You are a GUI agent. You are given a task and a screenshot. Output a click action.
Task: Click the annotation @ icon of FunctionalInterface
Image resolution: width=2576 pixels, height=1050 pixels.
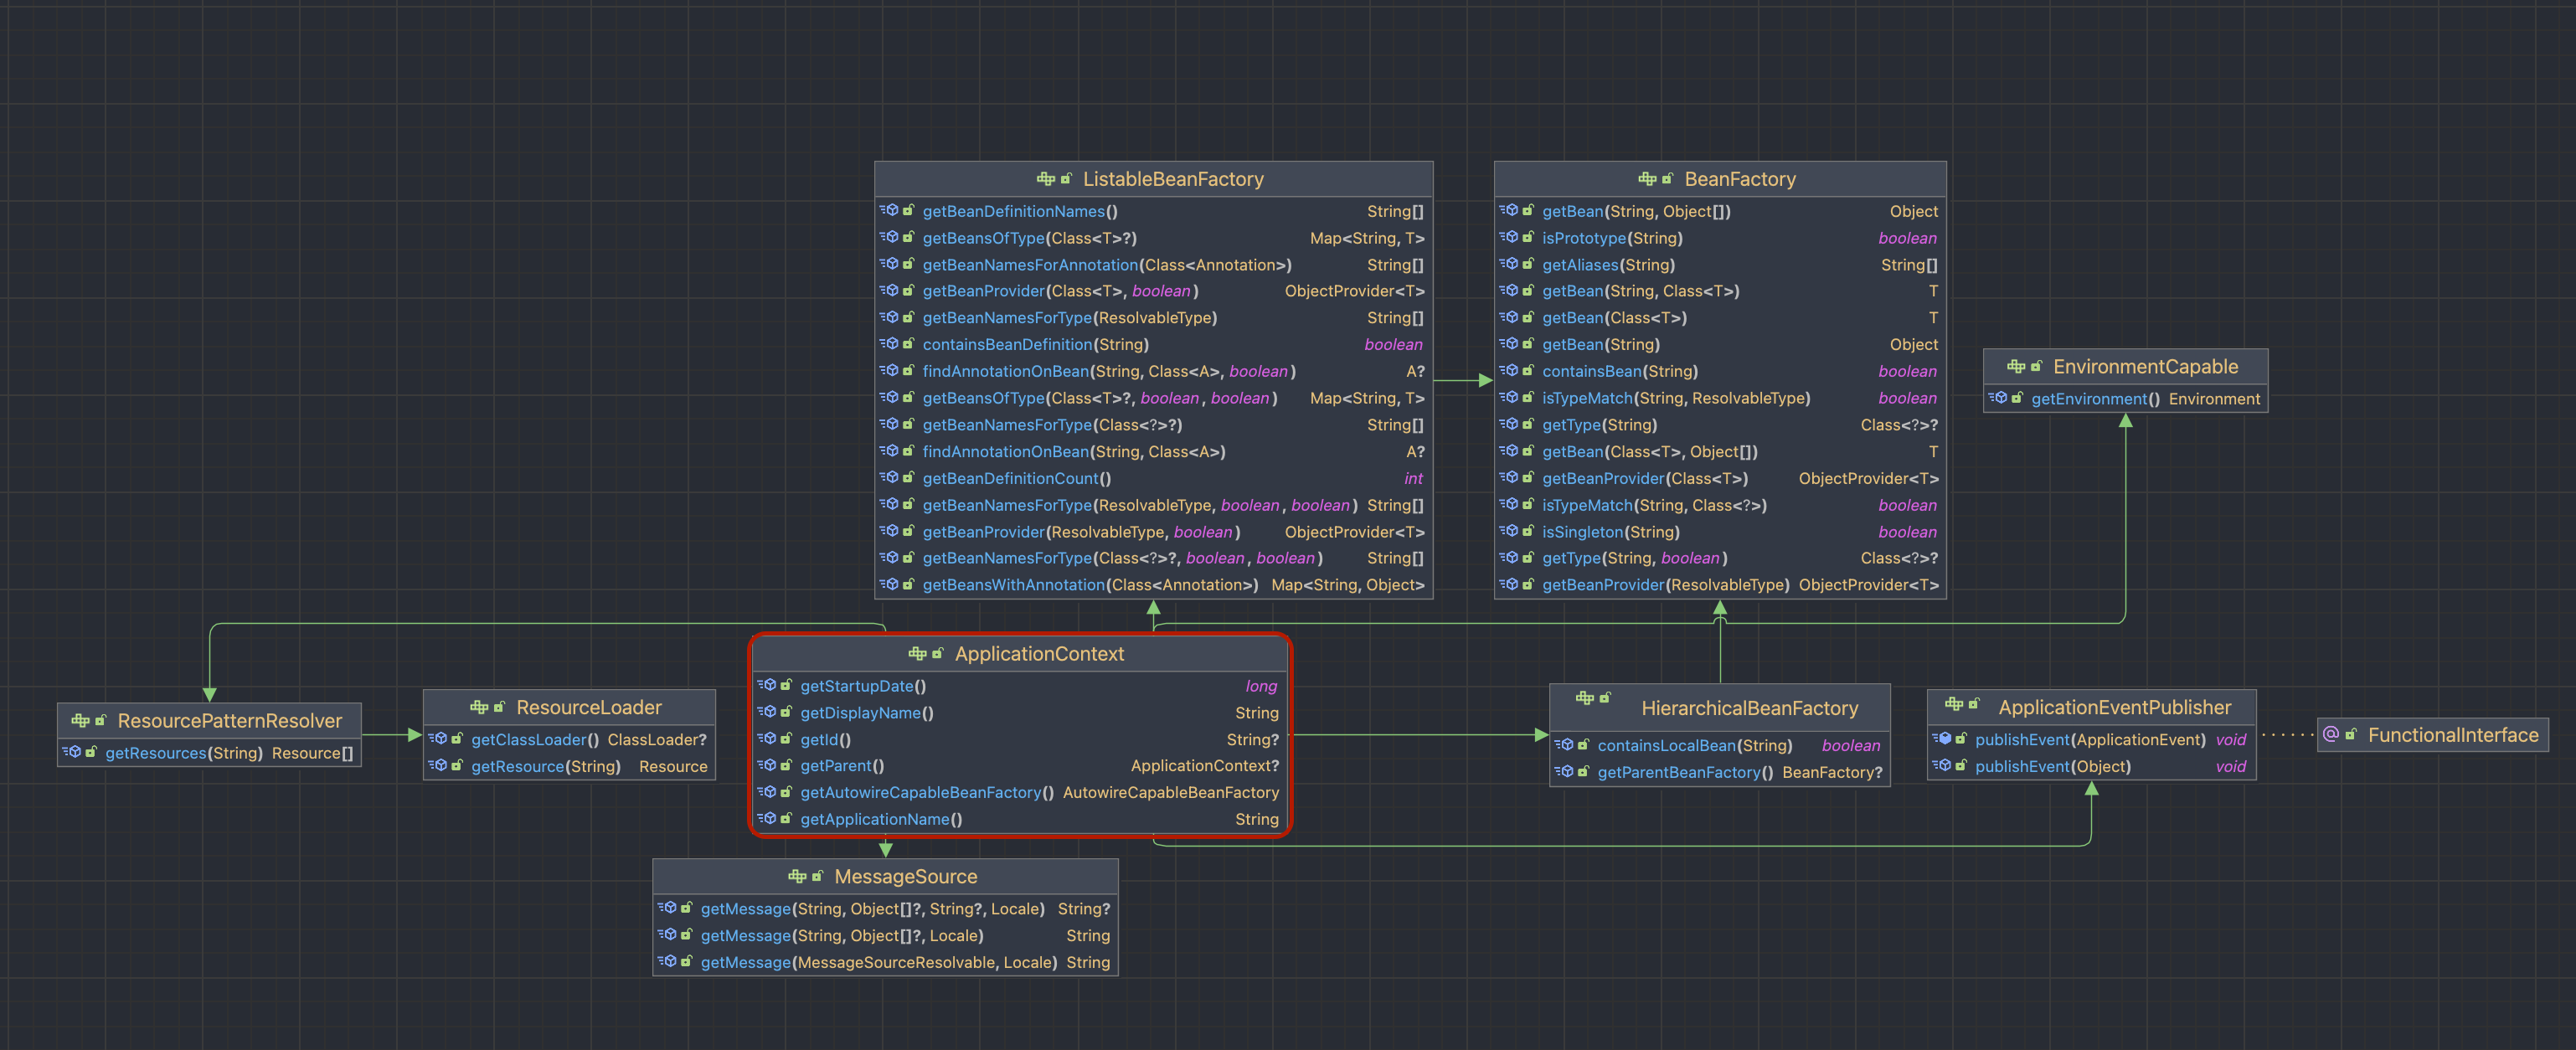click(x=2331, y=734)
